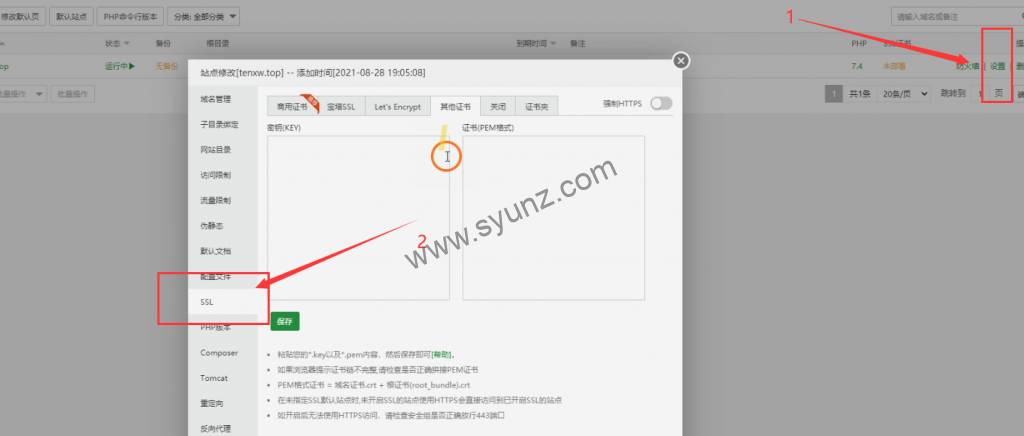This screenshot has width=1024, height=436.
Task: Click the 批量操作 execute button
Action: click(x=73, y=94)
